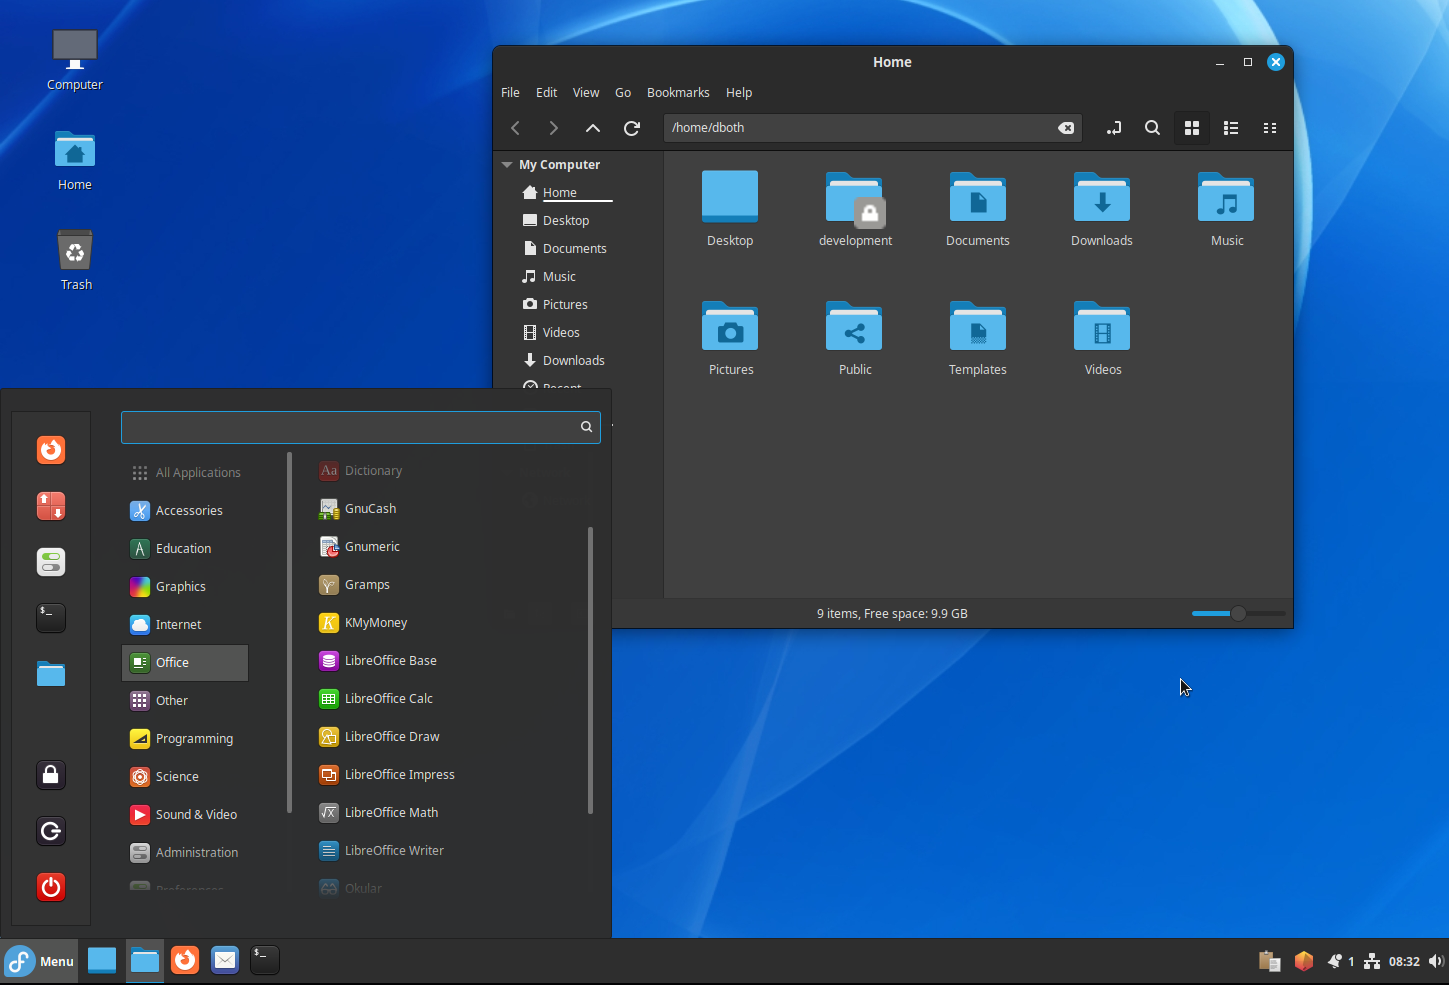The width and height of the screenshot is (1449, 985).
Task: Open the File menu
Action: 510,92
